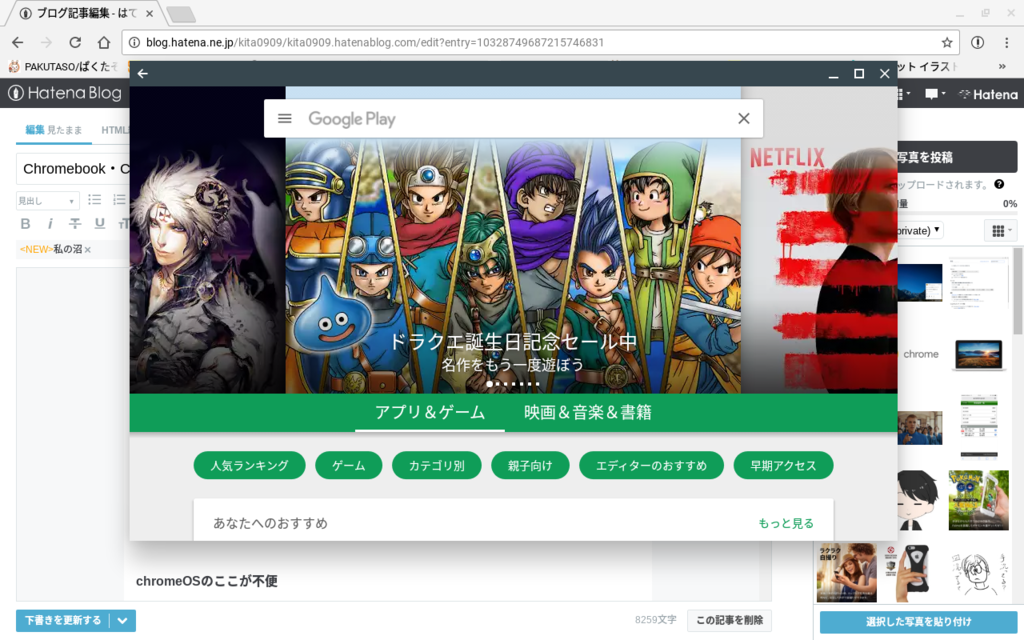The width and height of the screenshot is (1024, 640).
Task: Open the エディターのおすすめ chip
Action: click(x=651, y=466)
